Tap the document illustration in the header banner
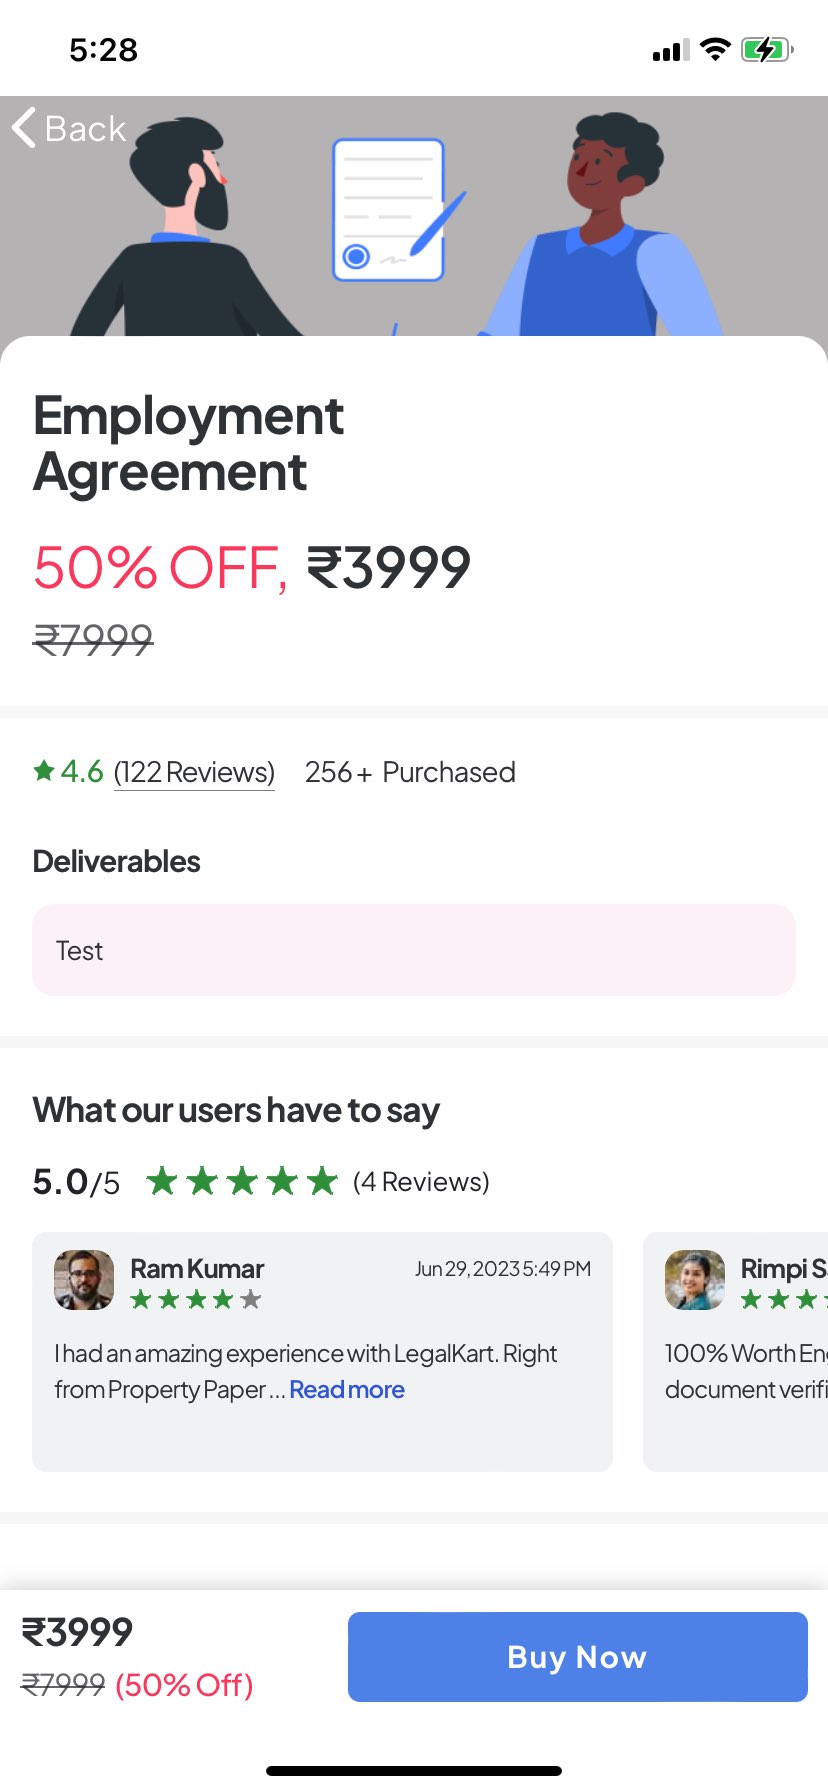Image resolution: width=828 pixels, height=1792 pixels. [397, 210]
